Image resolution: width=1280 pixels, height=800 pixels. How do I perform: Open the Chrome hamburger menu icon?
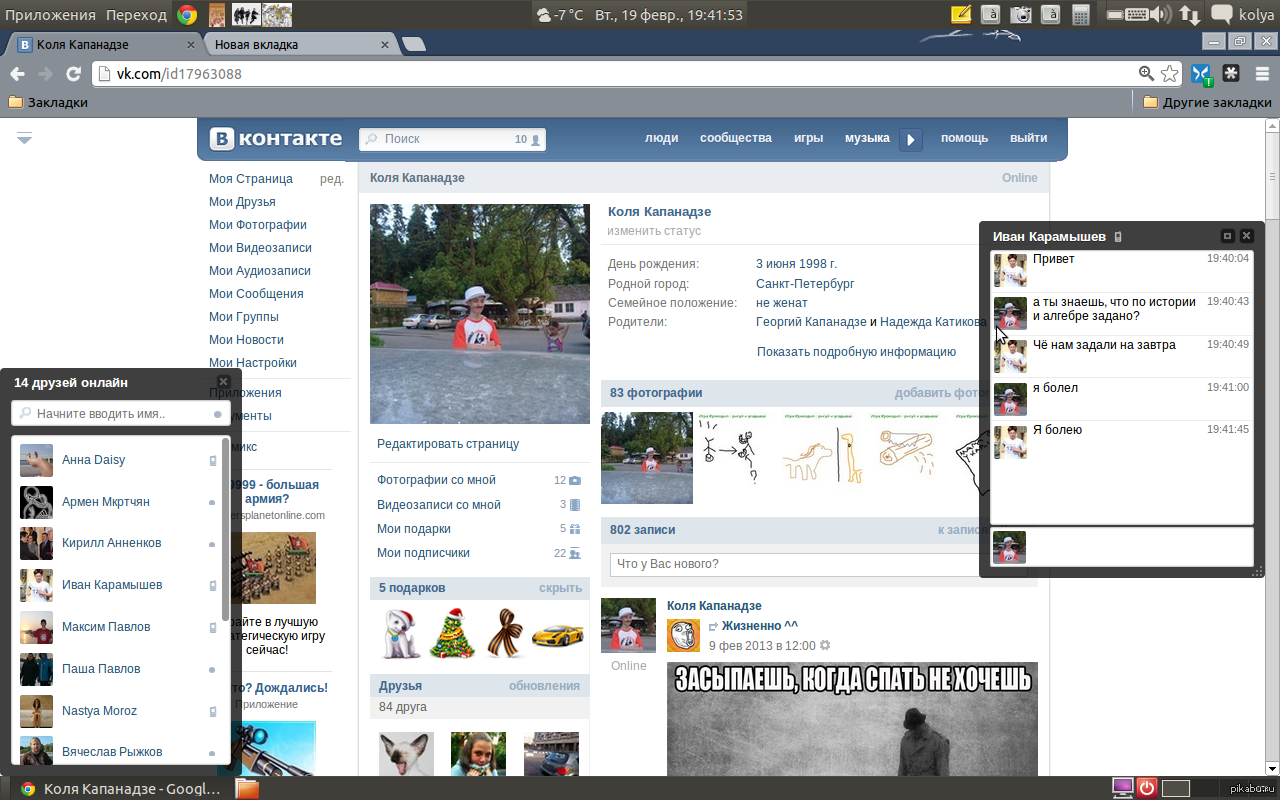1263,74
